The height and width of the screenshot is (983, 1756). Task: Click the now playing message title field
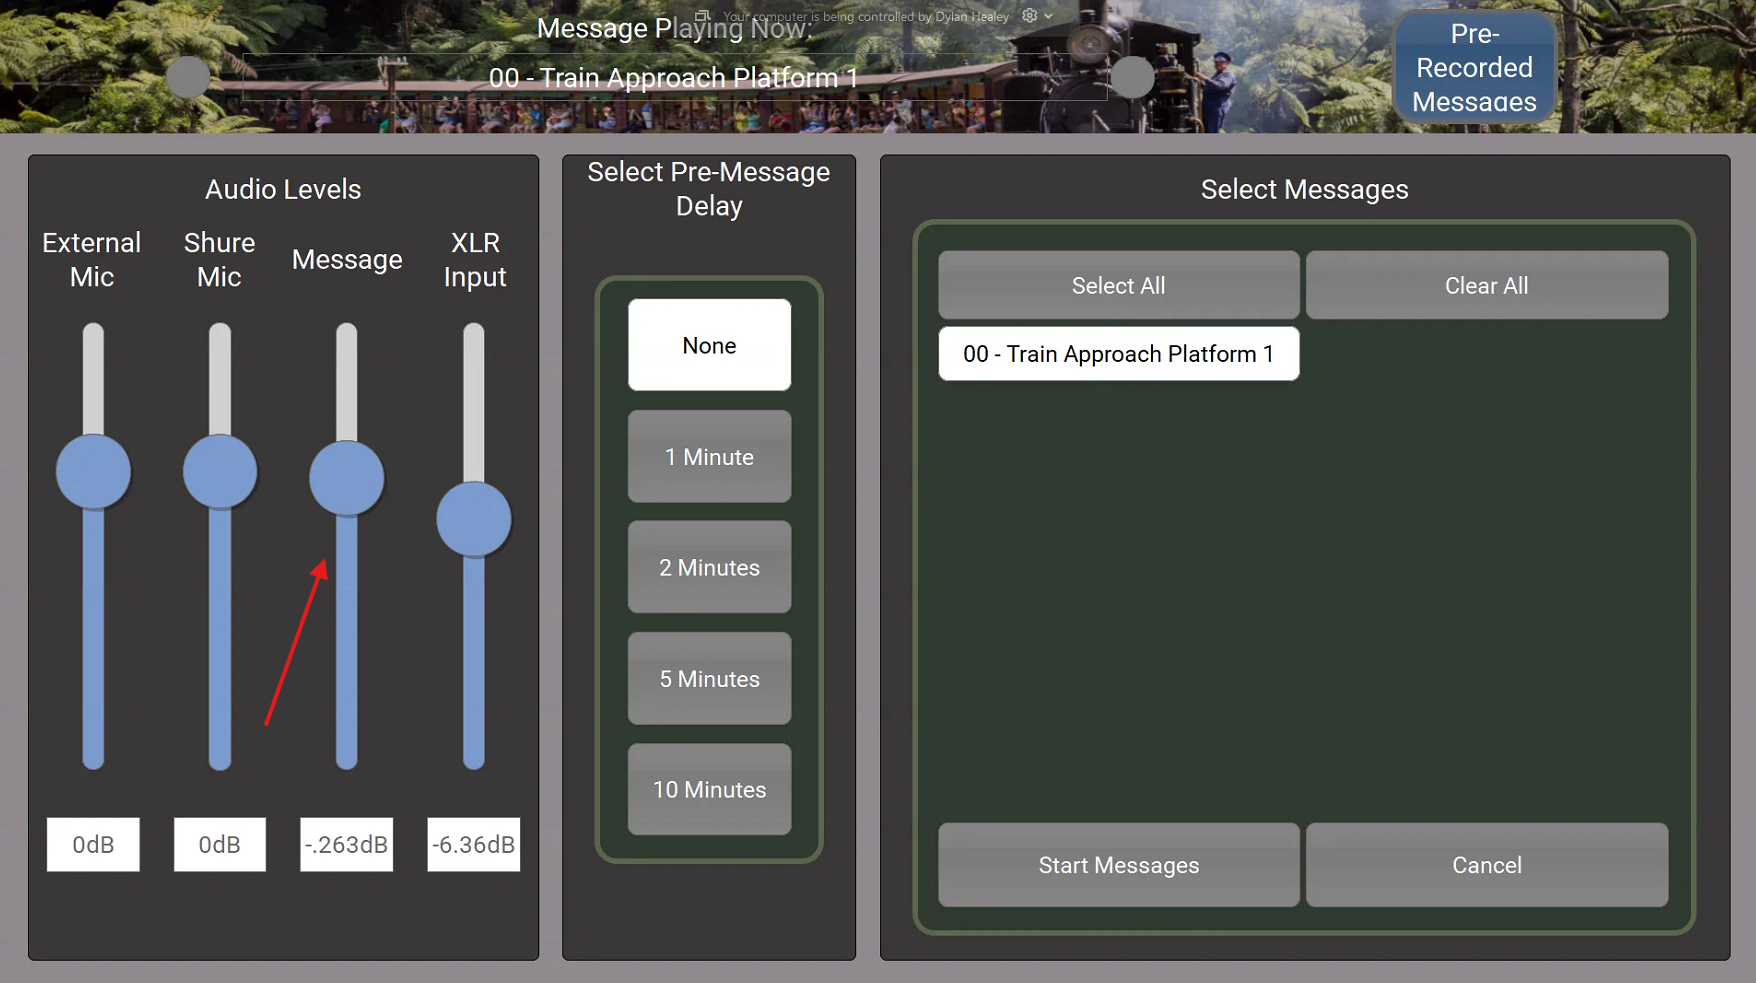[x=674, y=77]
